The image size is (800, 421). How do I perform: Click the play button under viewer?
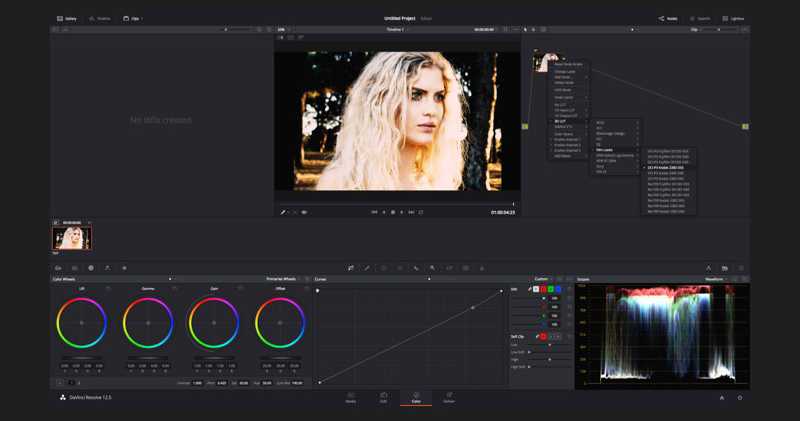tap(402, 212)
